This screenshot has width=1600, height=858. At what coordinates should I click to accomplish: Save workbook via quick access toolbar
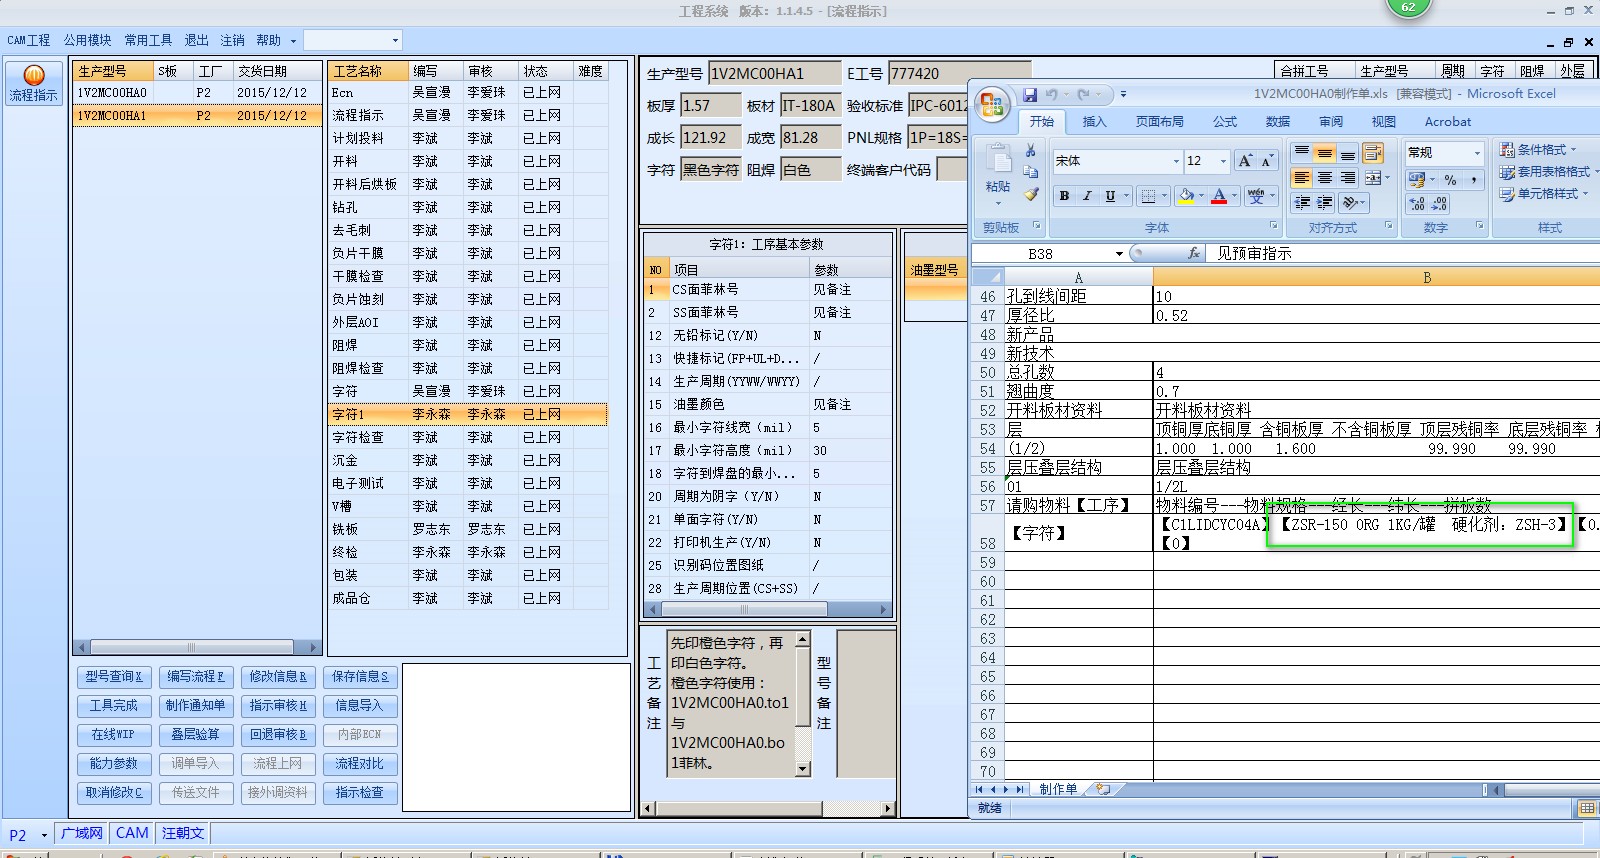tap(1030, 95)
